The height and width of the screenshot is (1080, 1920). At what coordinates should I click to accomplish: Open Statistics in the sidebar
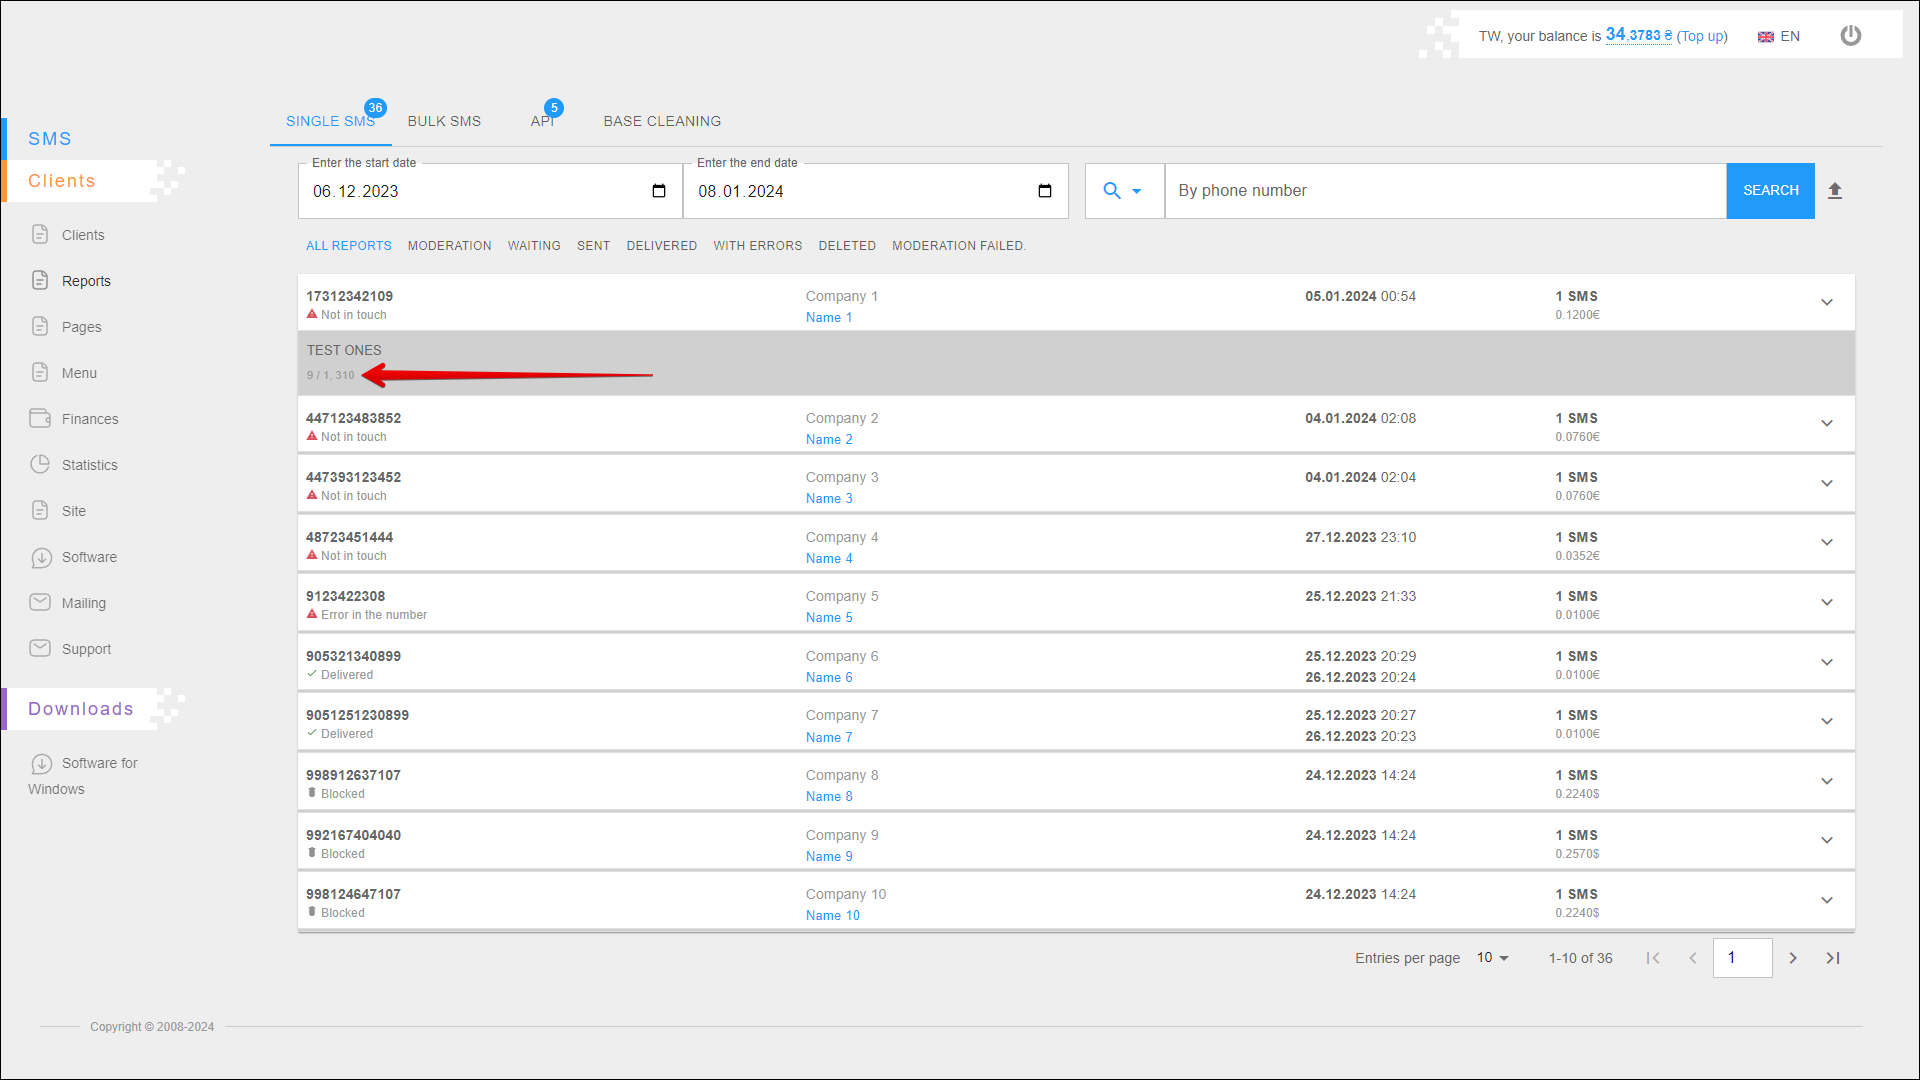(x=89, y=465)
